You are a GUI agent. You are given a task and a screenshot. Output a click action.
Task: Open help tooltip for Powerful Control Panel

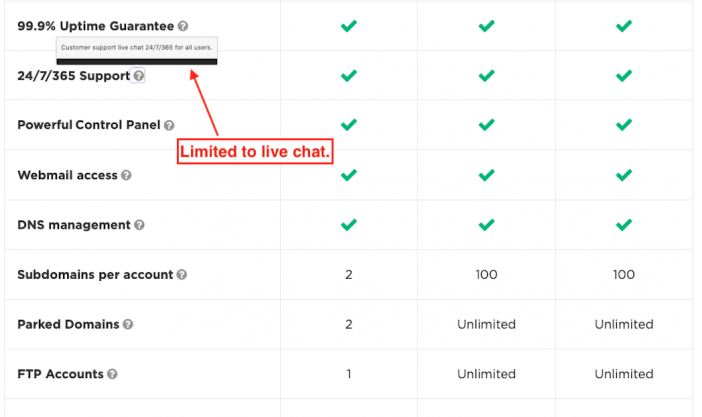[x=169, y=125]
